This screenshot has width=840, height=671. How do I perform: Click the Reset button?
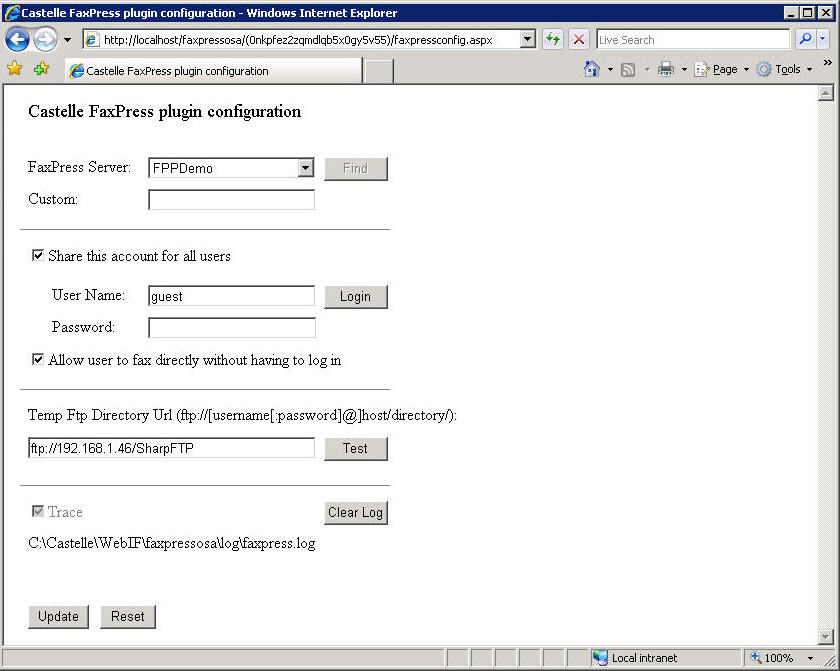pos(128,616)
